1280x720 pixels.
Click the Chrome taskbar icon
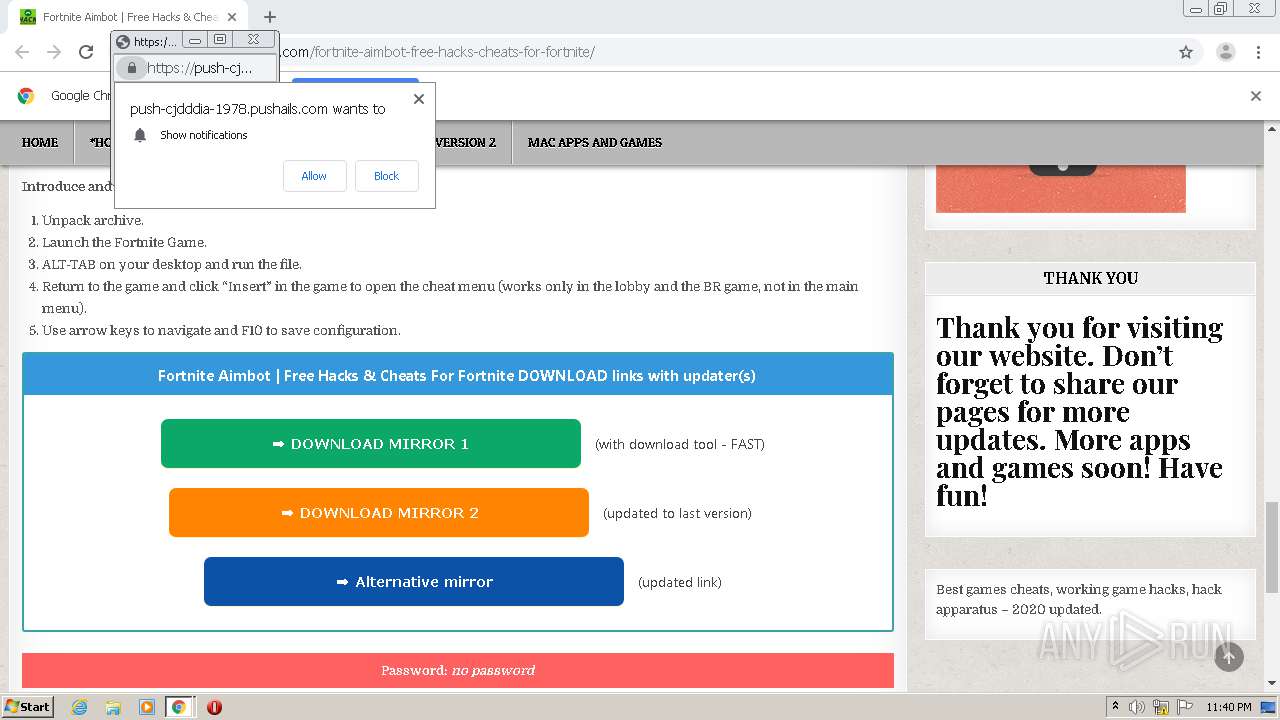(179, 707)
